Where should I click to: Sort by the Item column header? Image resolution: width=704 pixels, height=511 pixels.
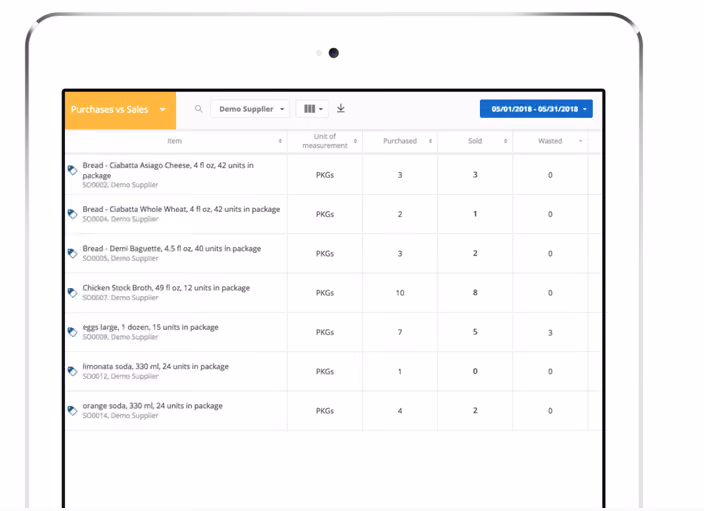coord(175,141)
